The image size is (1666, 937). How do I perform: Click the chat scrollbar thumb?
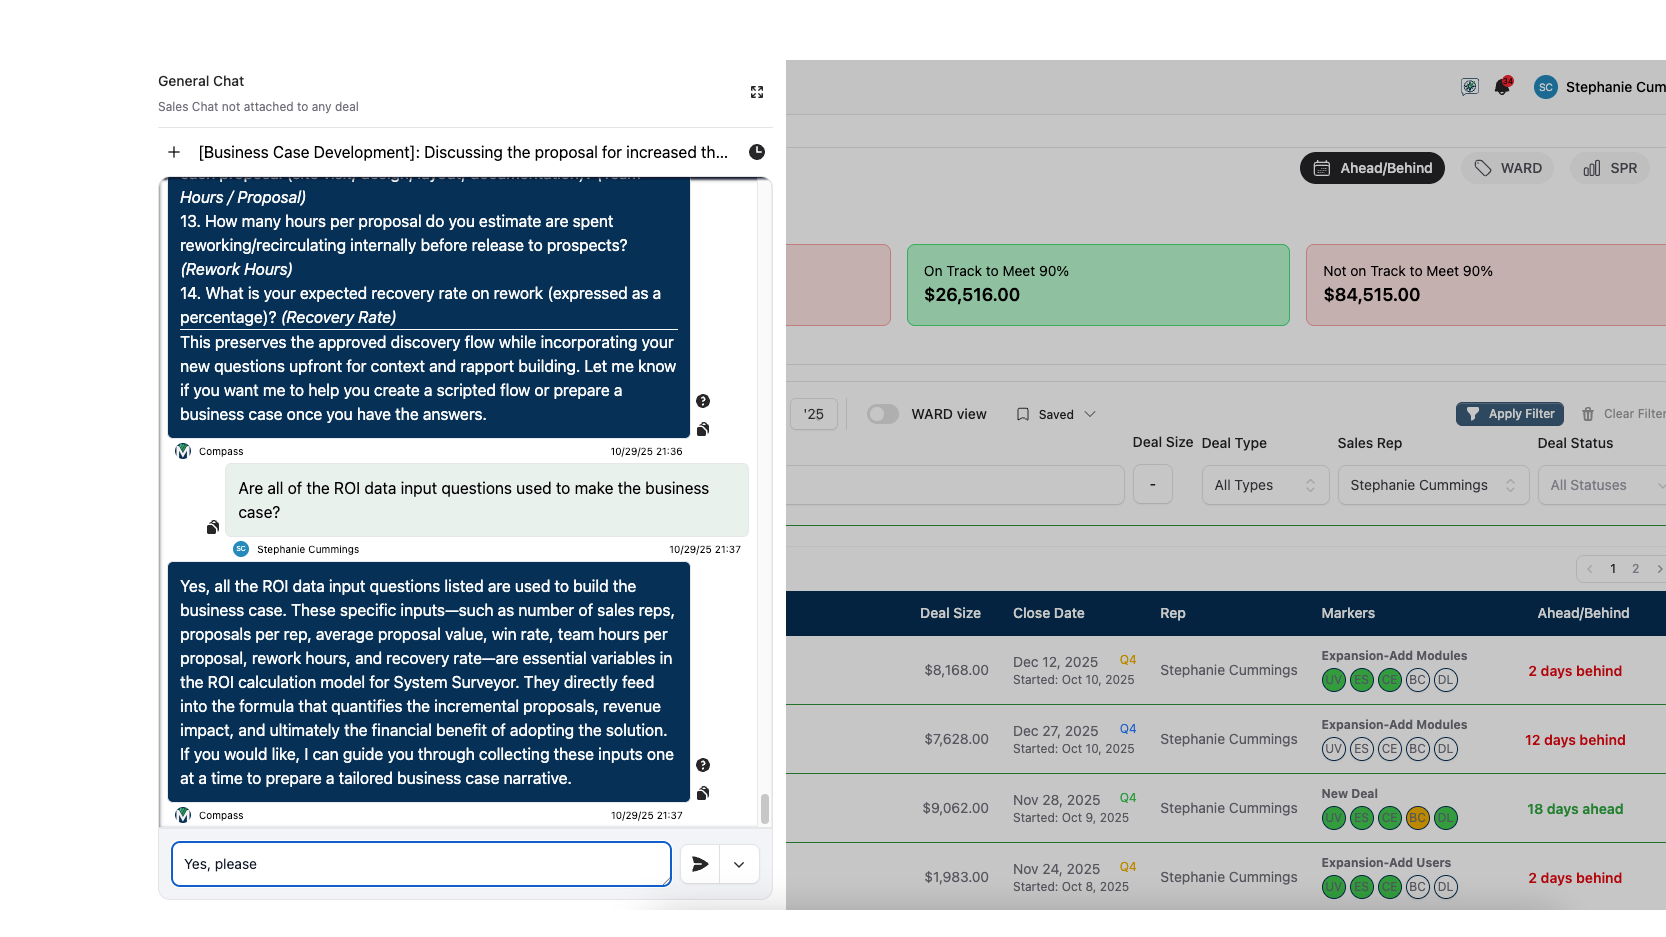point(765,808)
